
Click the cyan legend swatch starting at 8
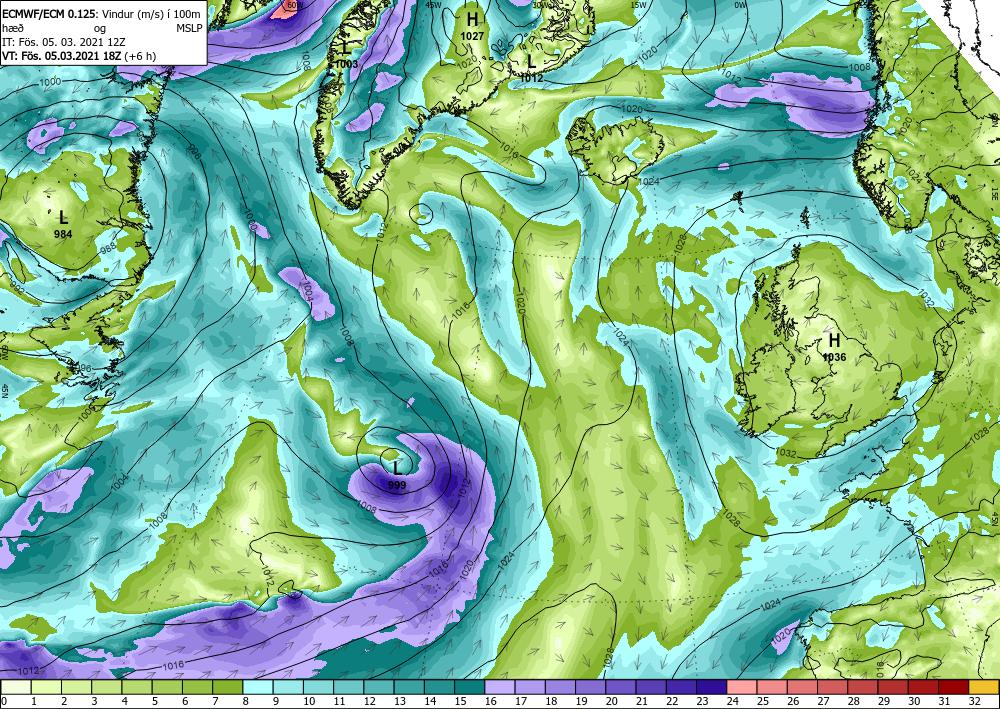click(258, 687)
